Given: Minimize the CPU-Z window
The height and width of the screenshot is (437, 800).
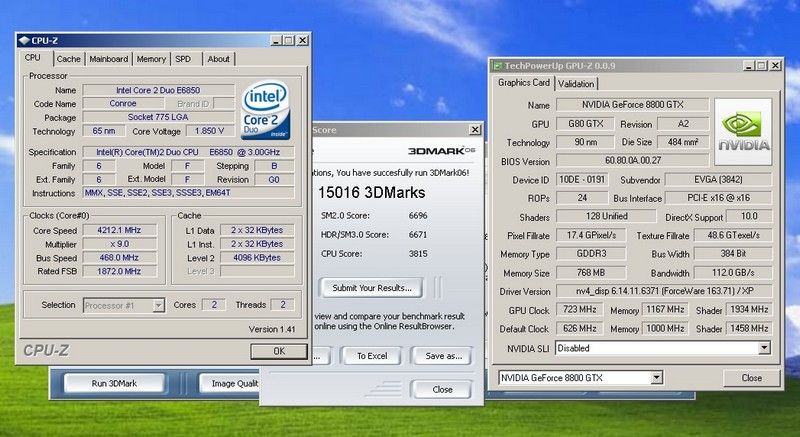Looking at the screenshot, I should pos(276,40).
